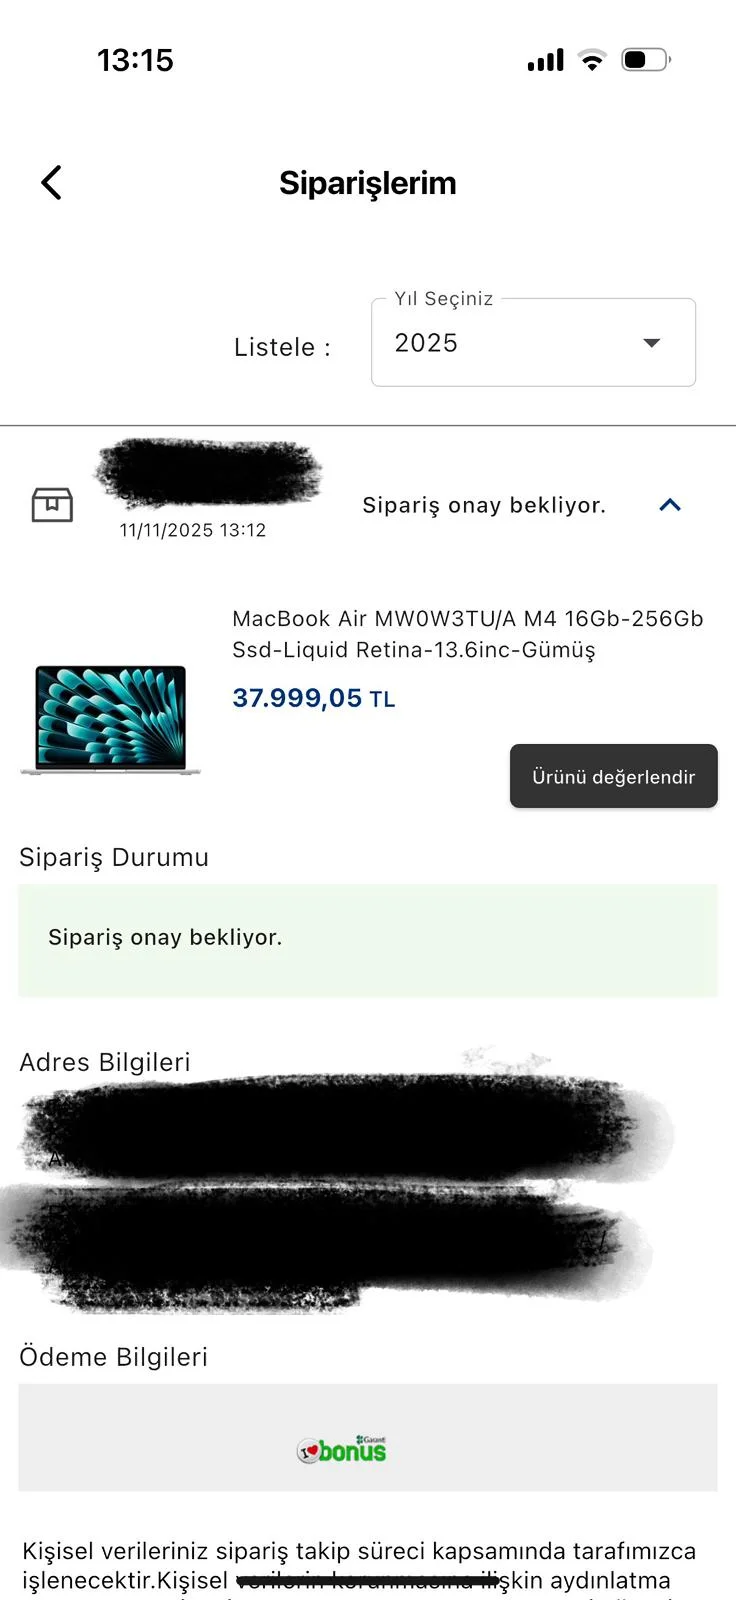Collapse the order with the blue chevron

670,505
